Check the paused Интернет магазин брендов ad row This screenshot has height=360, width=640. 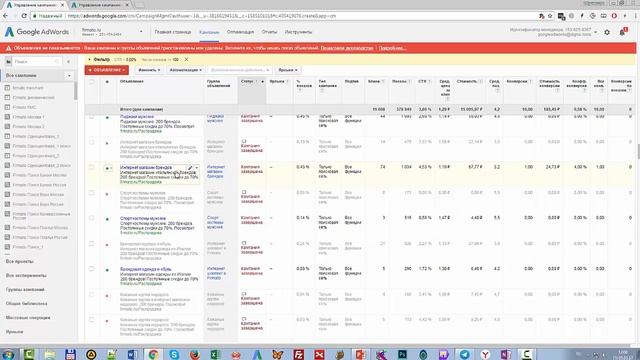click(91, 142)
